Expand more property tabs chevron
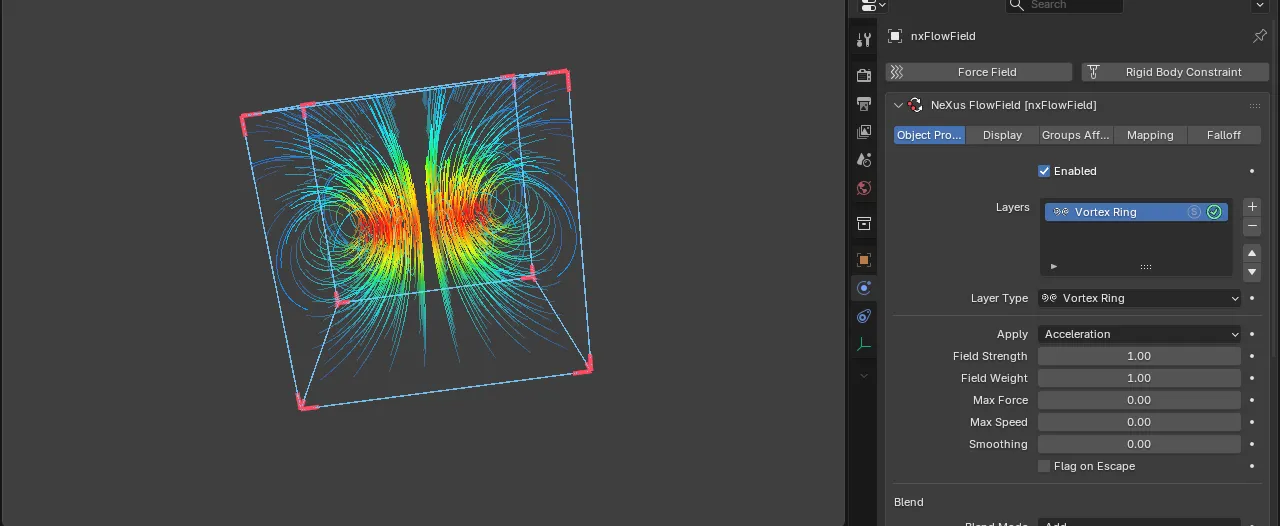 864,376
